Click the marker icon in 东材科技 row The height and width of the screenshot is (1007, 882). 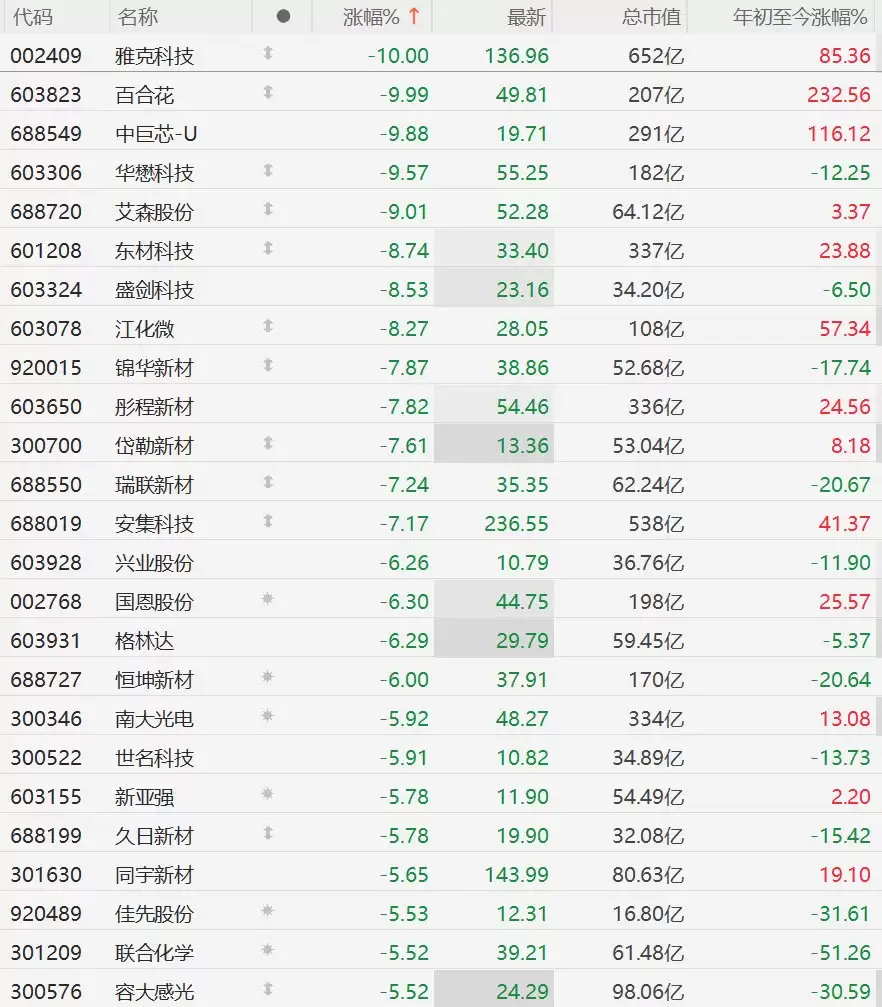coord(268,248)
